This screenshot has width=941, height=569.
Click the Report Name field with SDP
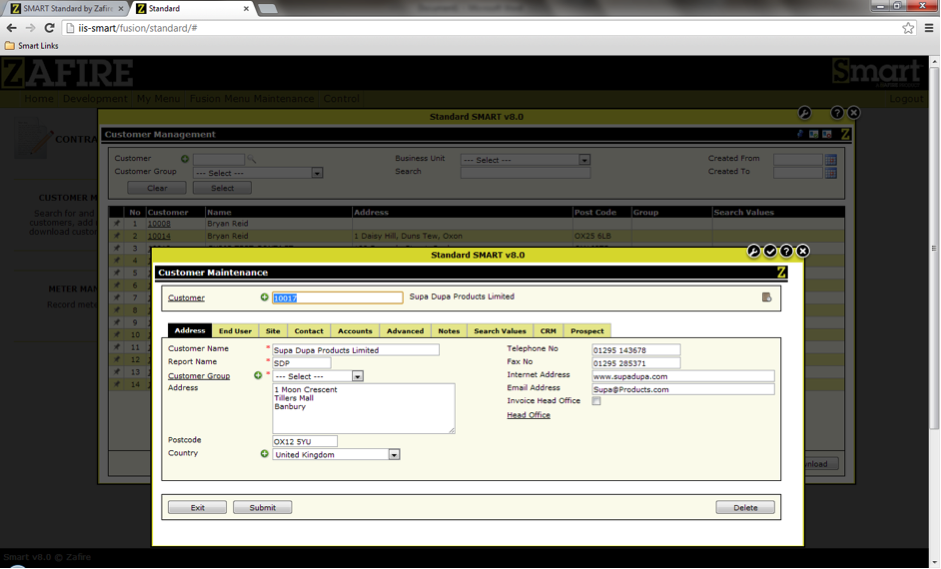pos(301,363)
